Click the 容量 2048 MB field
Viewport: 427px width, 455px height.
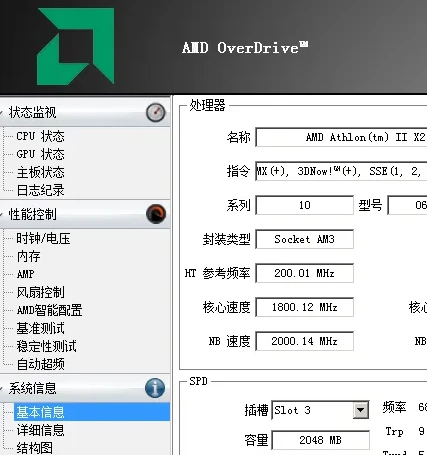coord(321,440)
